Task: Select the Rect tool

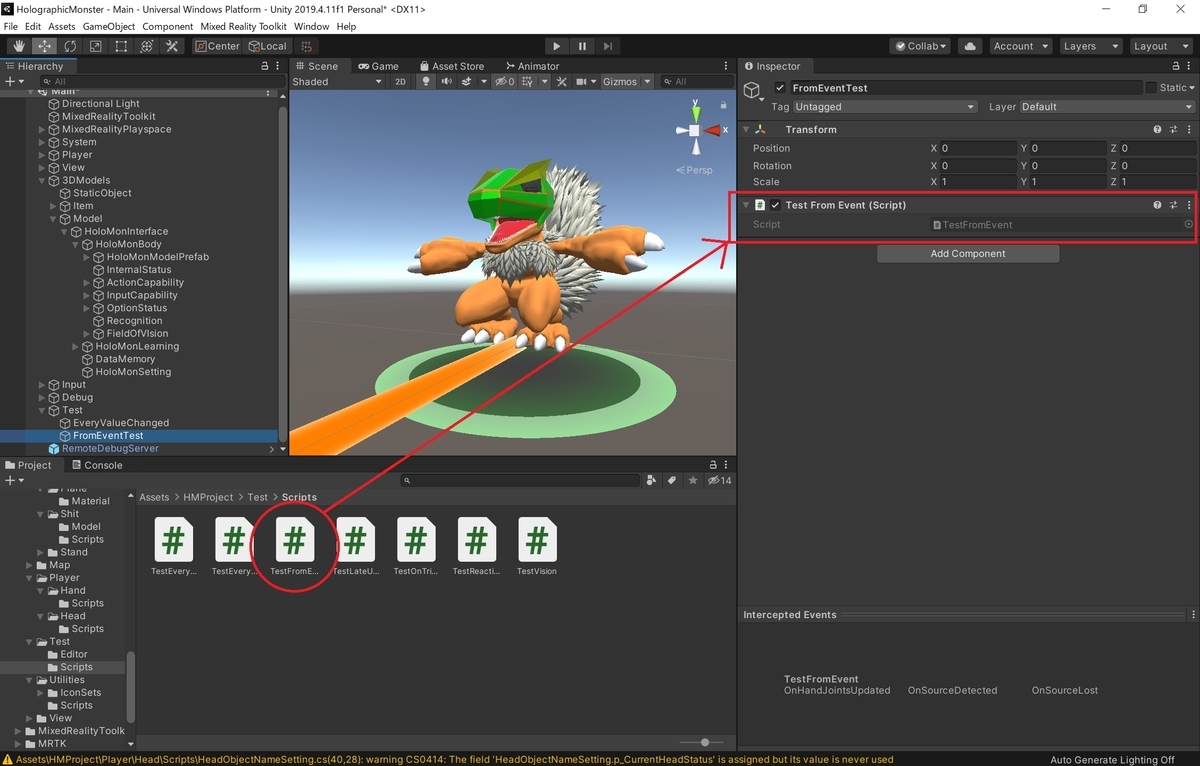Action: [x=121, y=46]
